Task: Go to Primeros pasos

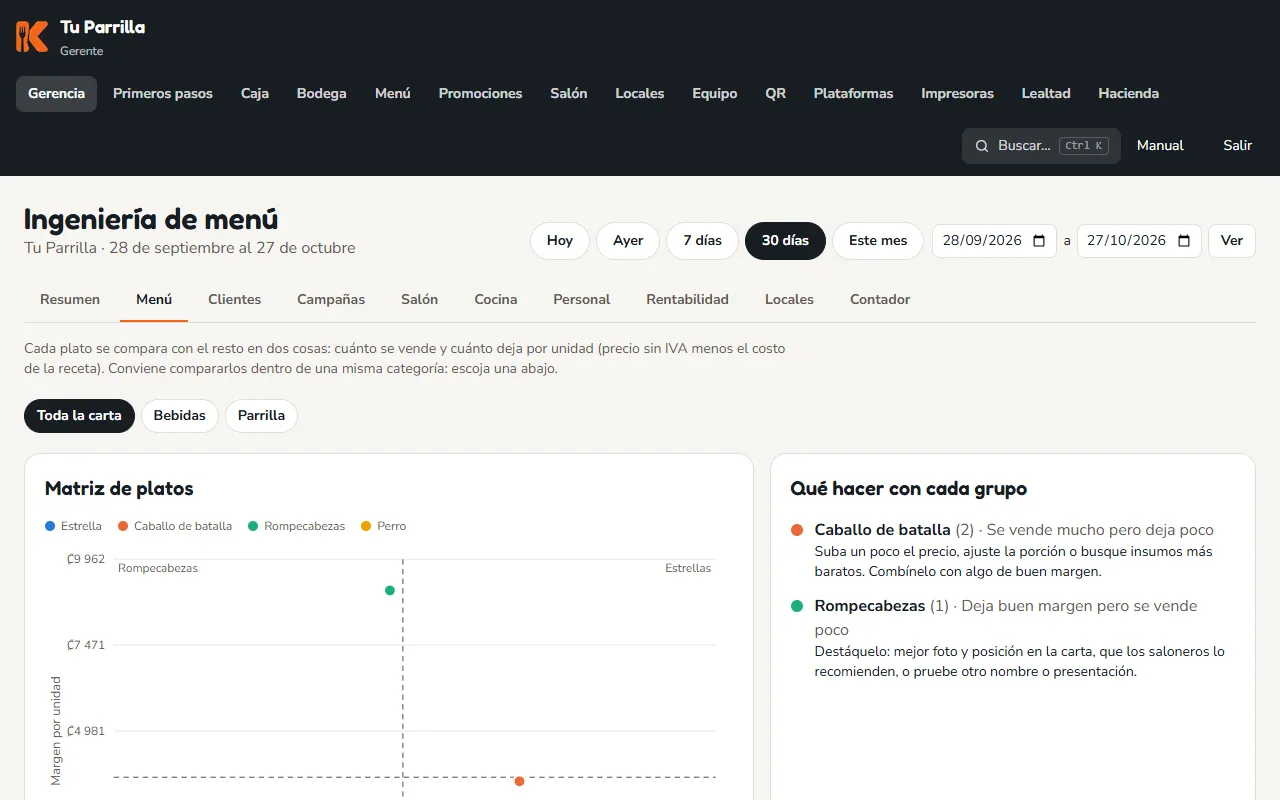Action: click(x=163, y=94)
